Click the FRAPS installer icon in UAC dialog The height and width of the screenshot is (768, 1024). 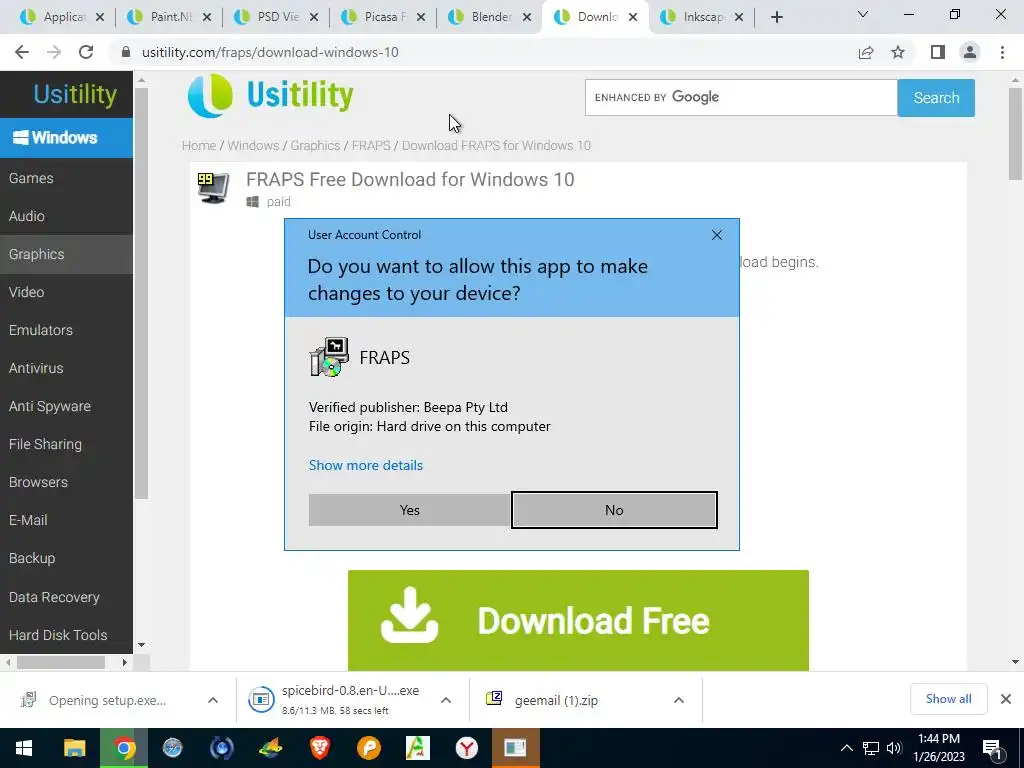tap(329, 357)
